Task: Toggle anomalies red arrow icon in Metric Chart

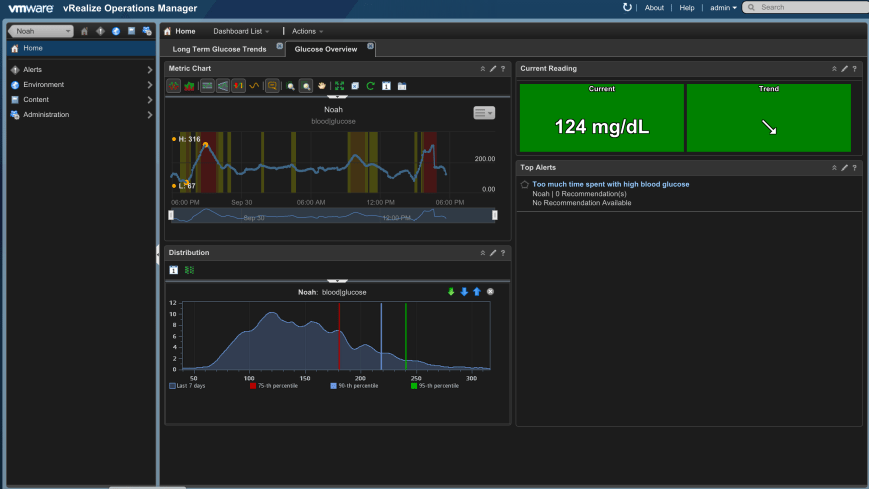Action: pyautogui.click(x=238, y=86)
